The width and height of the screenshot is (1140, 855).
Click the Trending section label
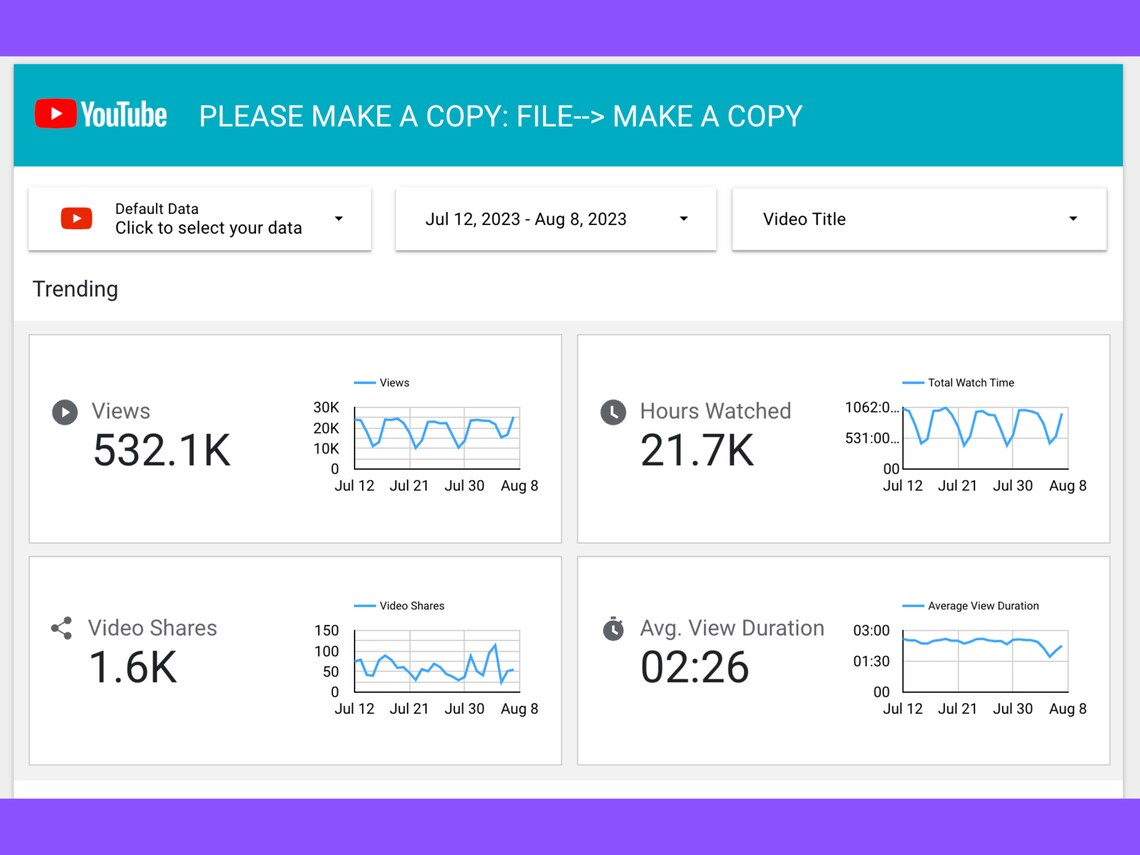[75, 289]
